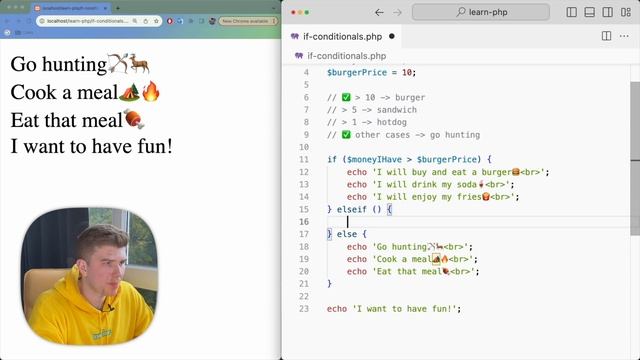The height and width of the screenshot is (360, 640).
Task: Place cursor inside elseif parentheses
Action: (377, 209)
